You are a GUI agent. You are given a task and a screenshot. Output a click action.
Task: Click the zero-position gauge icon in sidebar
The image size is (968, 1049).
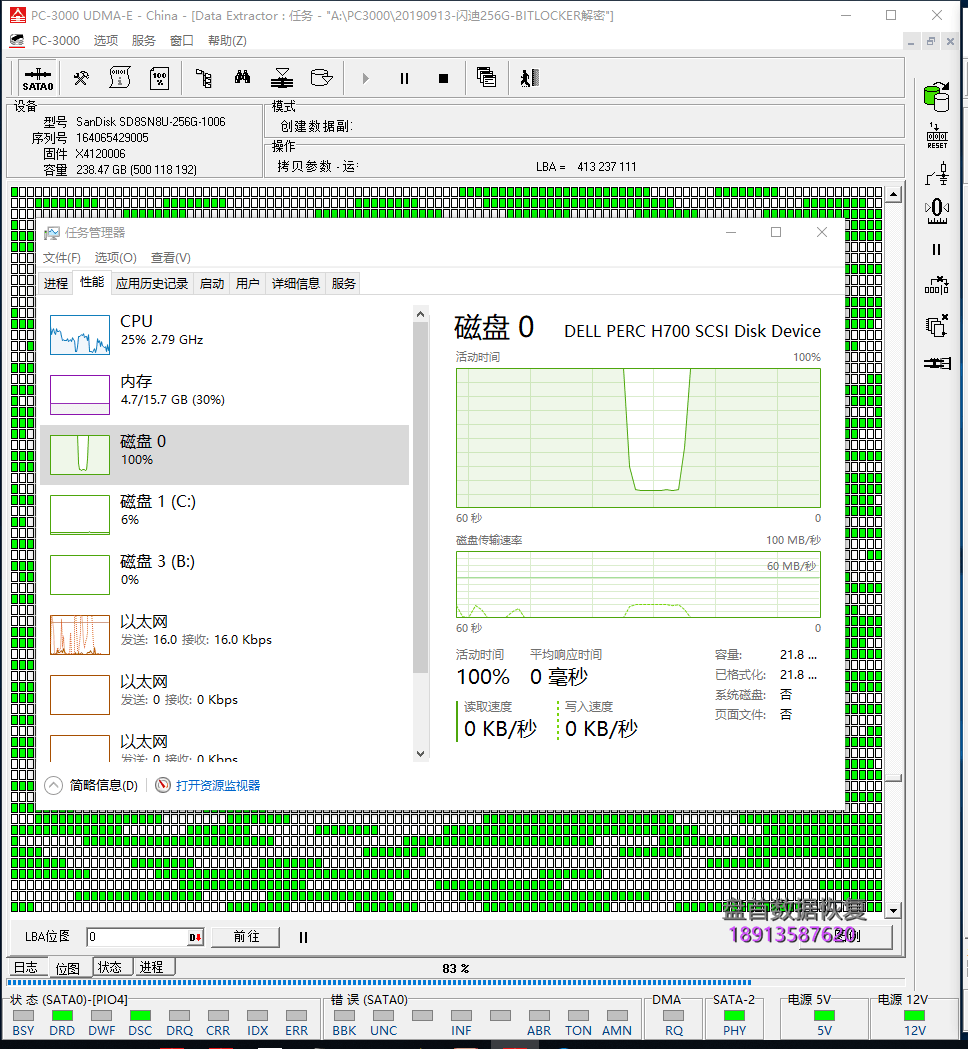(937, 211)
